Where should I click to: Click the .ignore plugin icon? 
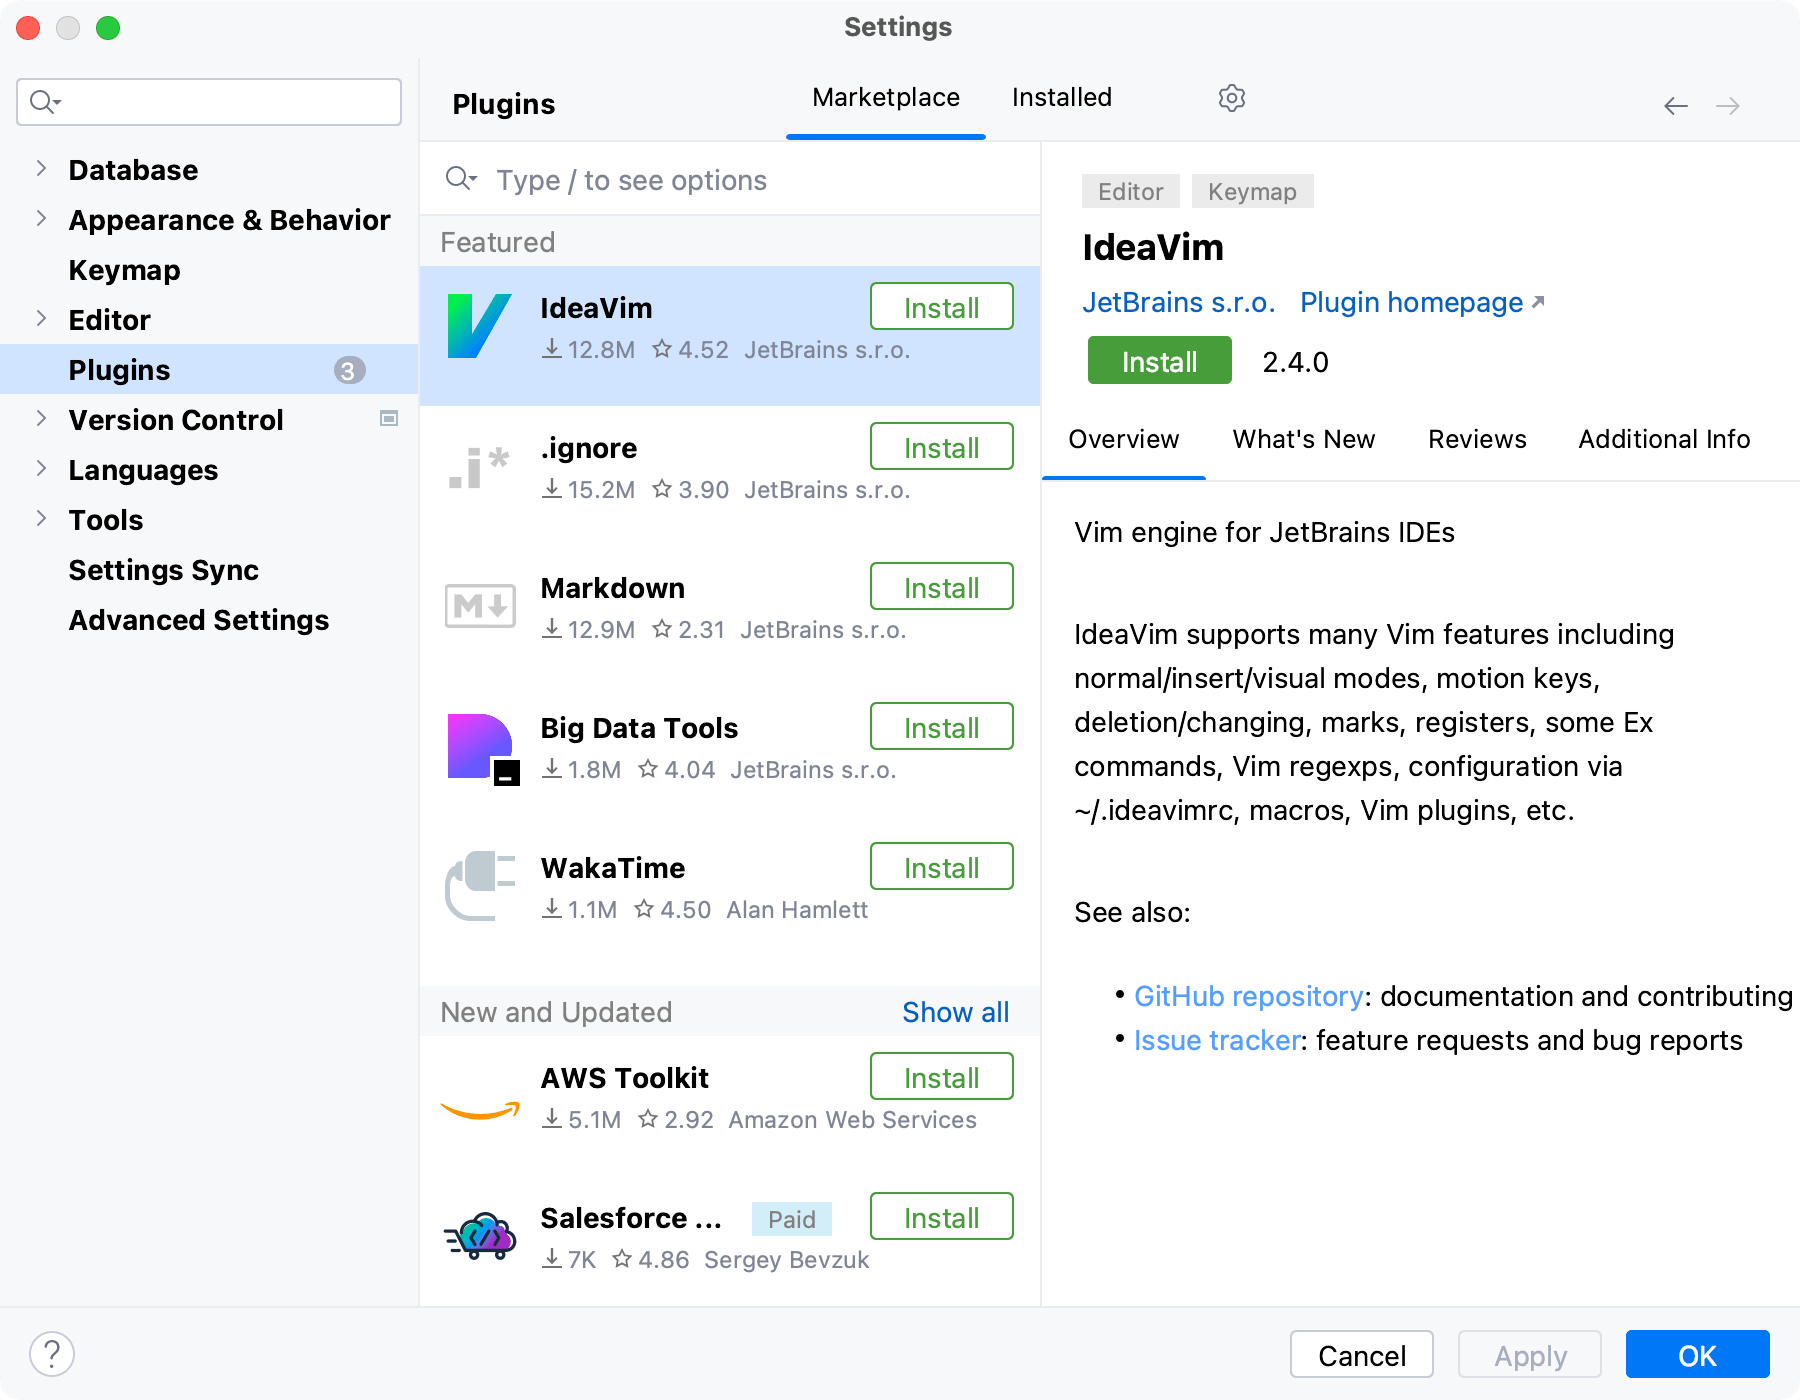point(479,466)
